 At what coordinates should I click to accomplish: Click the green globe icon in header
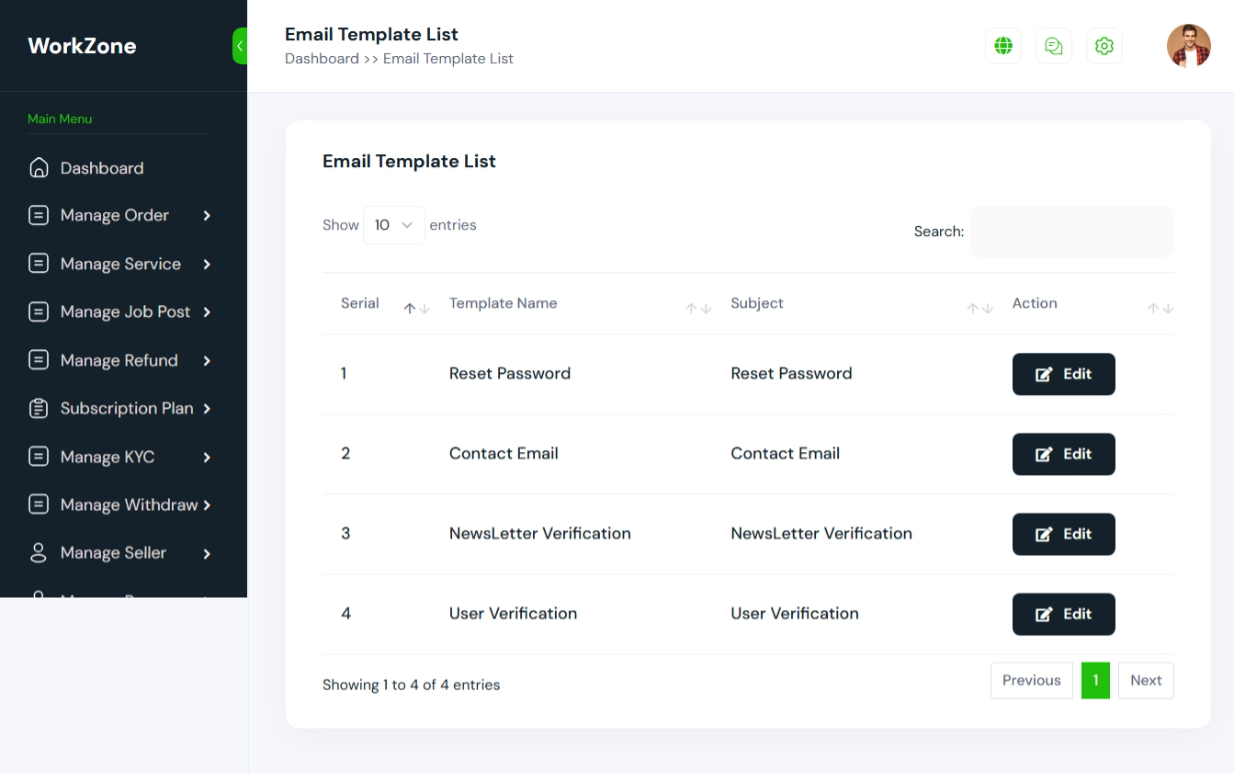[1003, 46]
